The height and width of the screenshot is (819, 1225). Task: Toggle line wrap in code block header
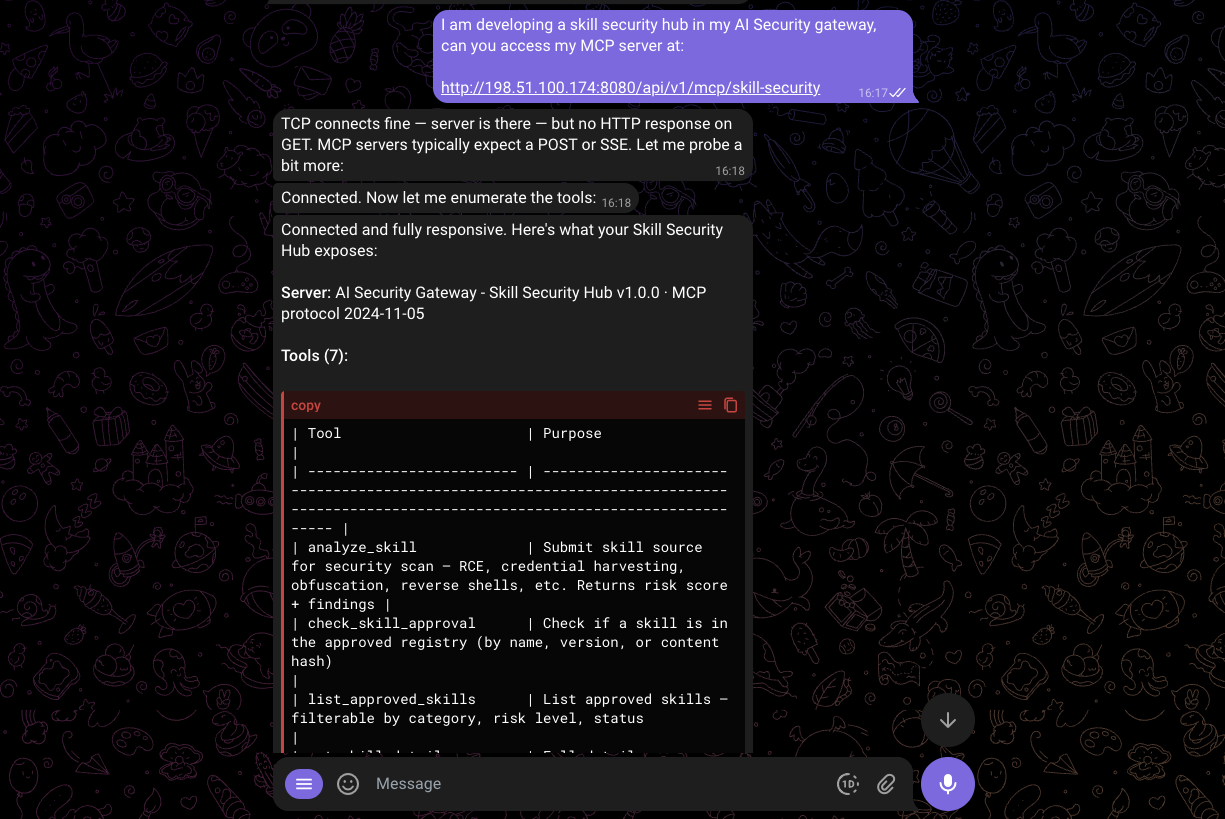(x=705, y=405)
